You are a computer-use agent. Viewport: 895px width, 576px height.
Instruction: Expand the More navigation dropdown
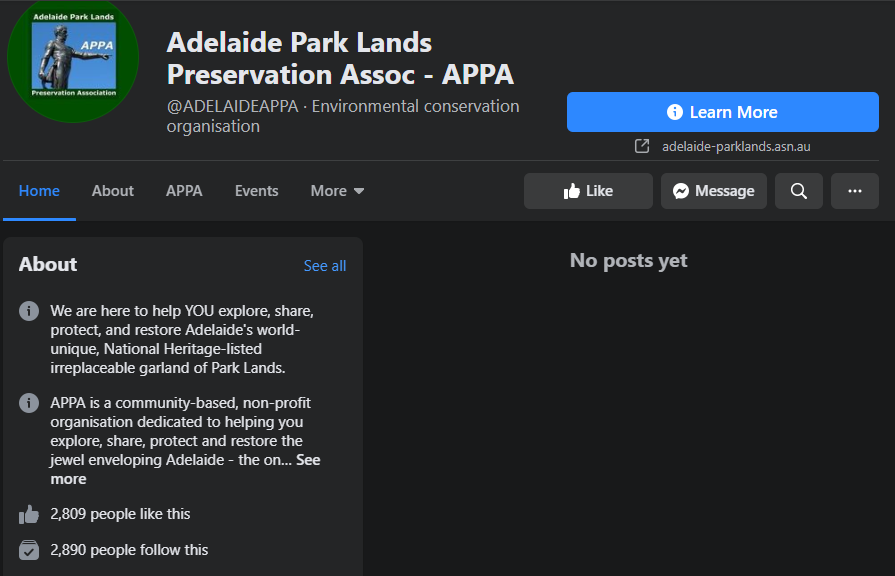[337, 190]
